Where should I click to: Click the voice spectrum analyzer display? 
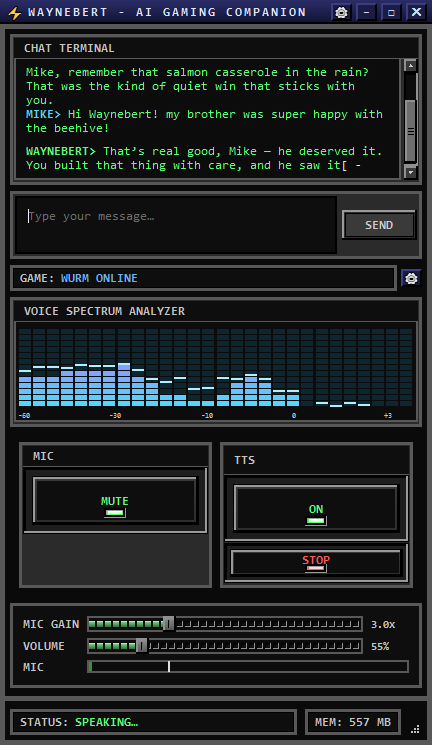click(216, 372)
